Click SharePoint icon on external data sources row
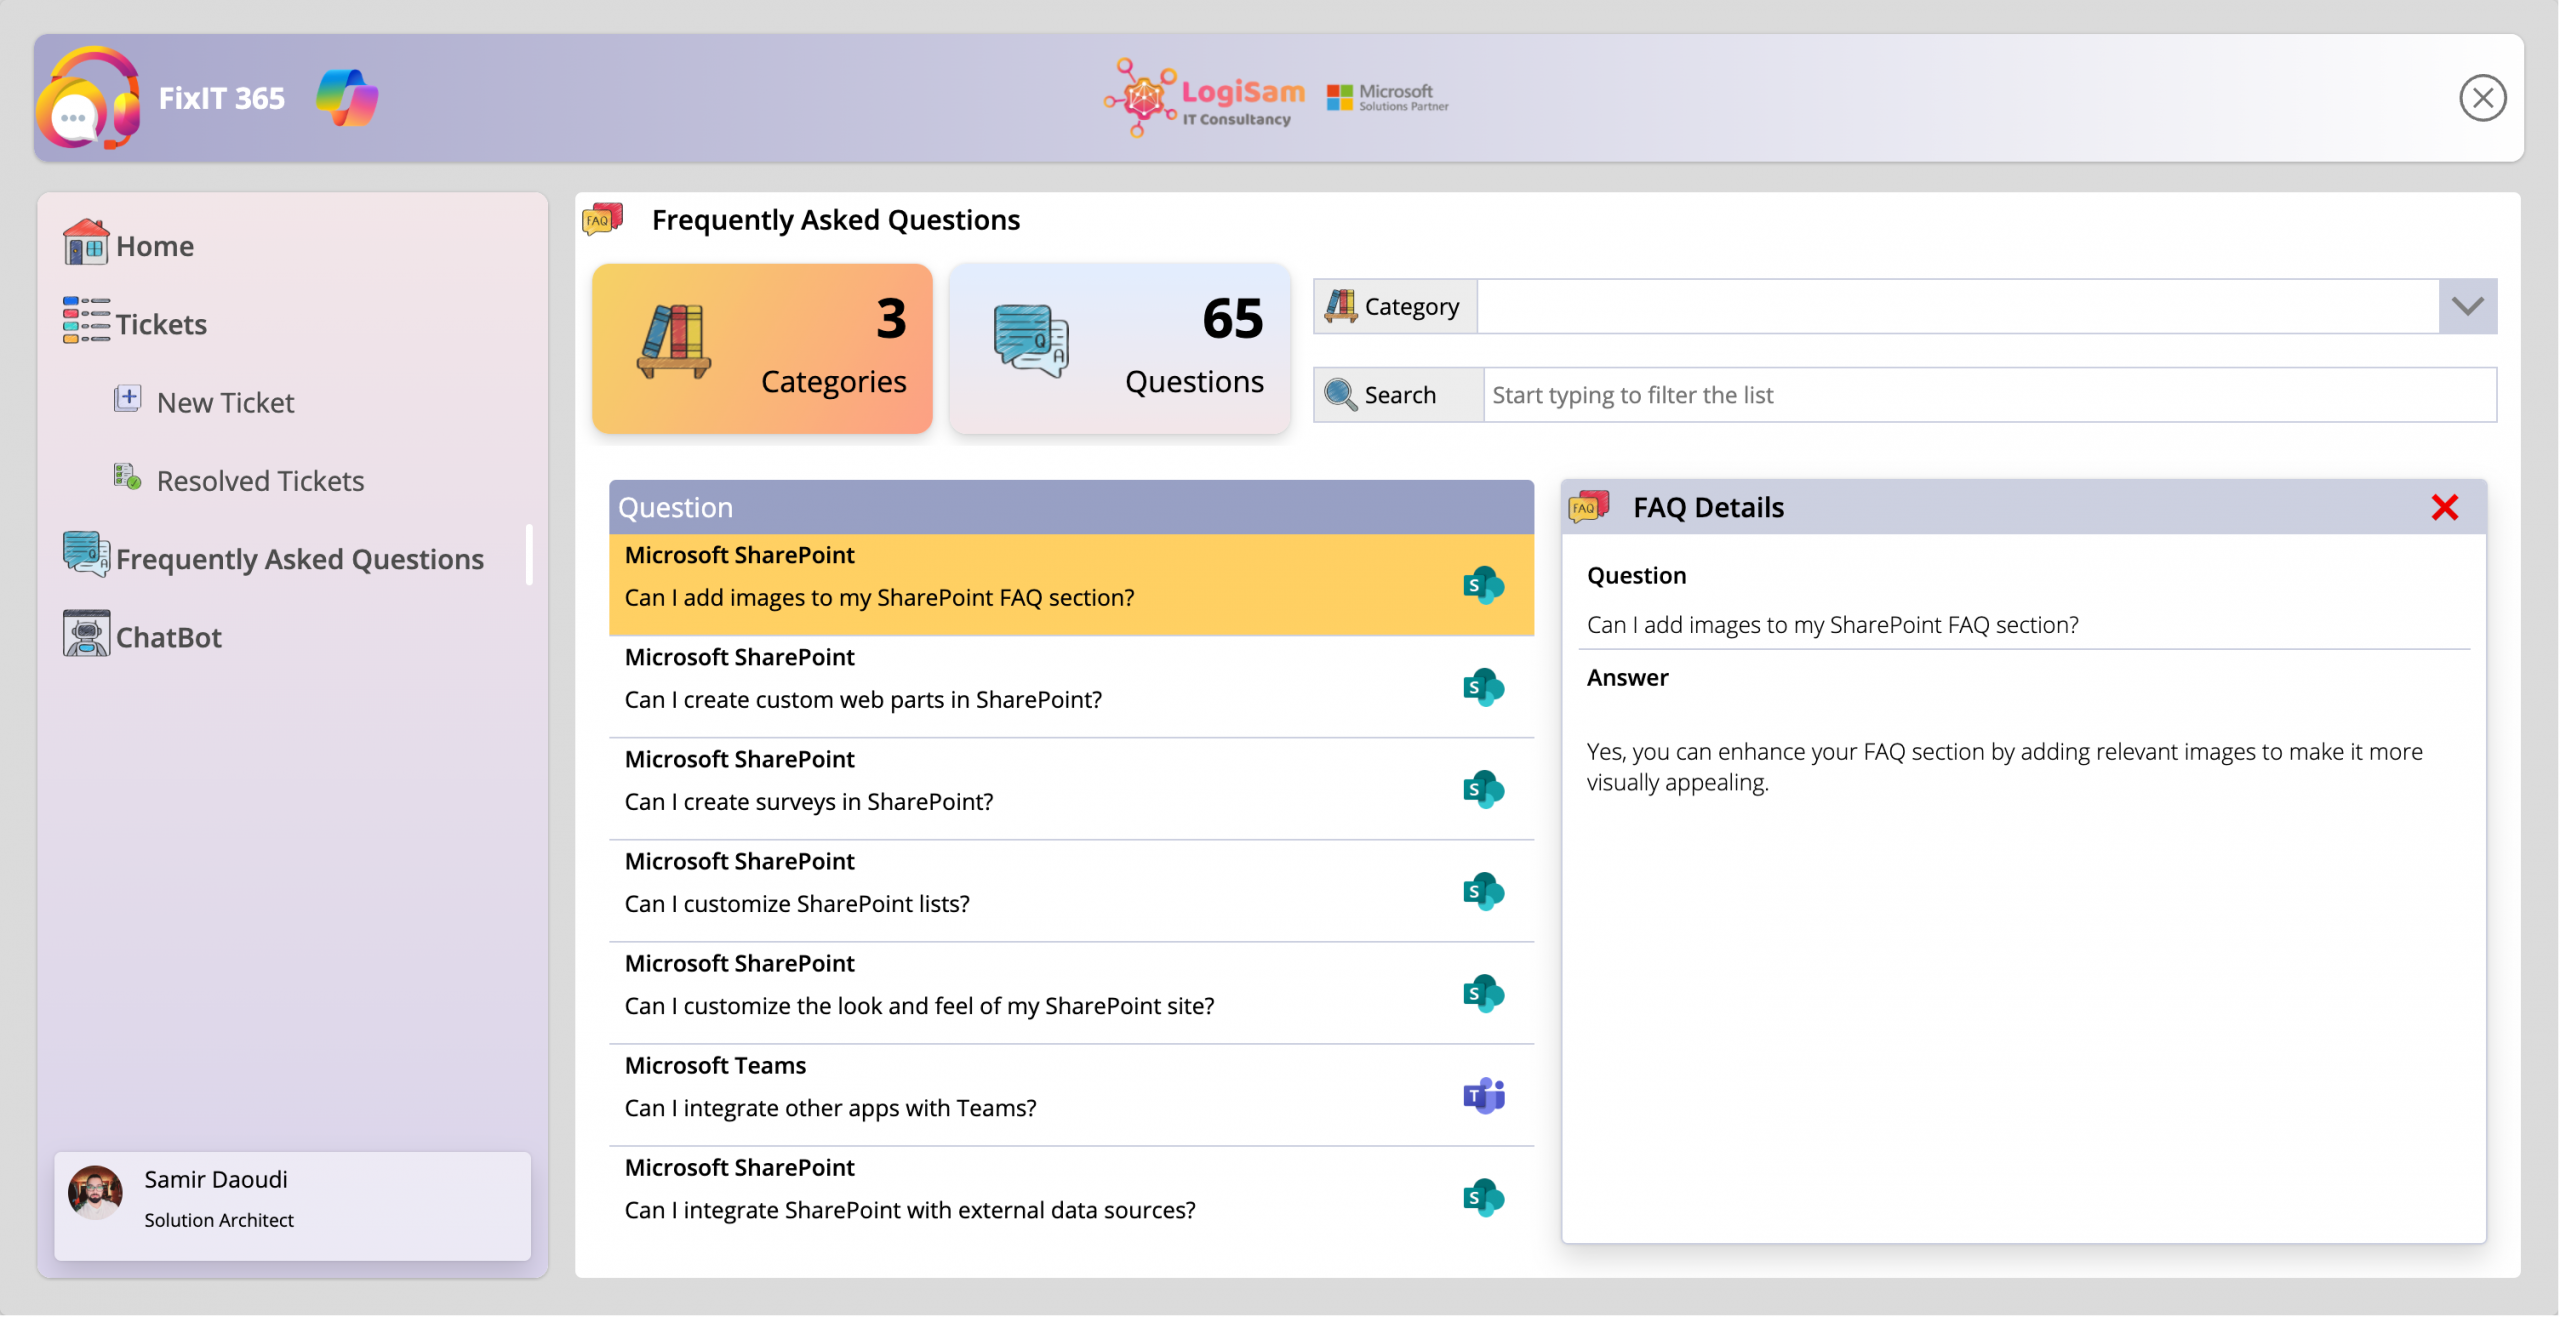 [x=1483, y=1197]
